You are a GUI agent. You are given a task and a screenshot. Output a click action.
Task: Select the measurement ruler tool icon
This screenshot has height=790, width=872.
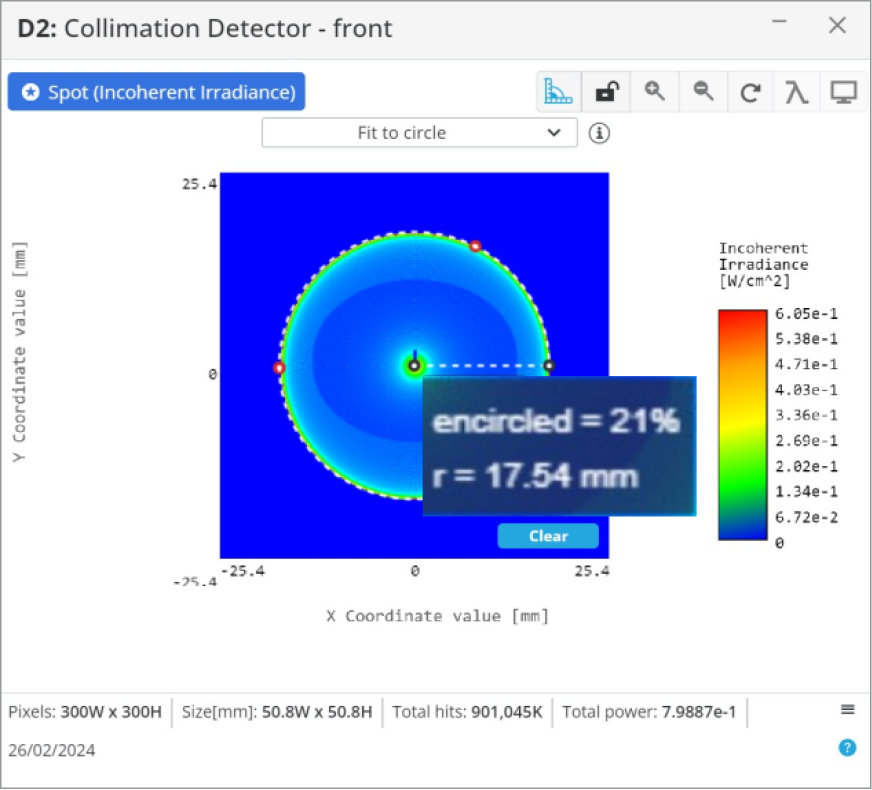pyautogui.click(x=559, y=92)
